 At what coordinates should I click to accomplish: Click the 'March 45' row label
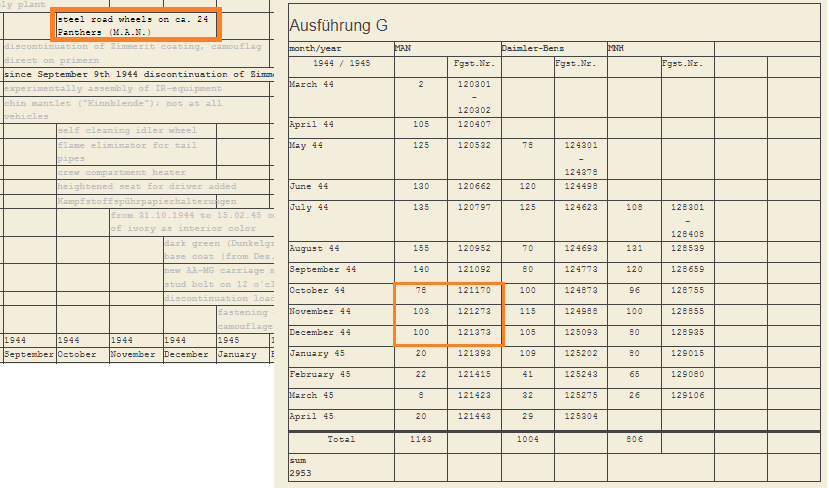click(x=311, y=395)
